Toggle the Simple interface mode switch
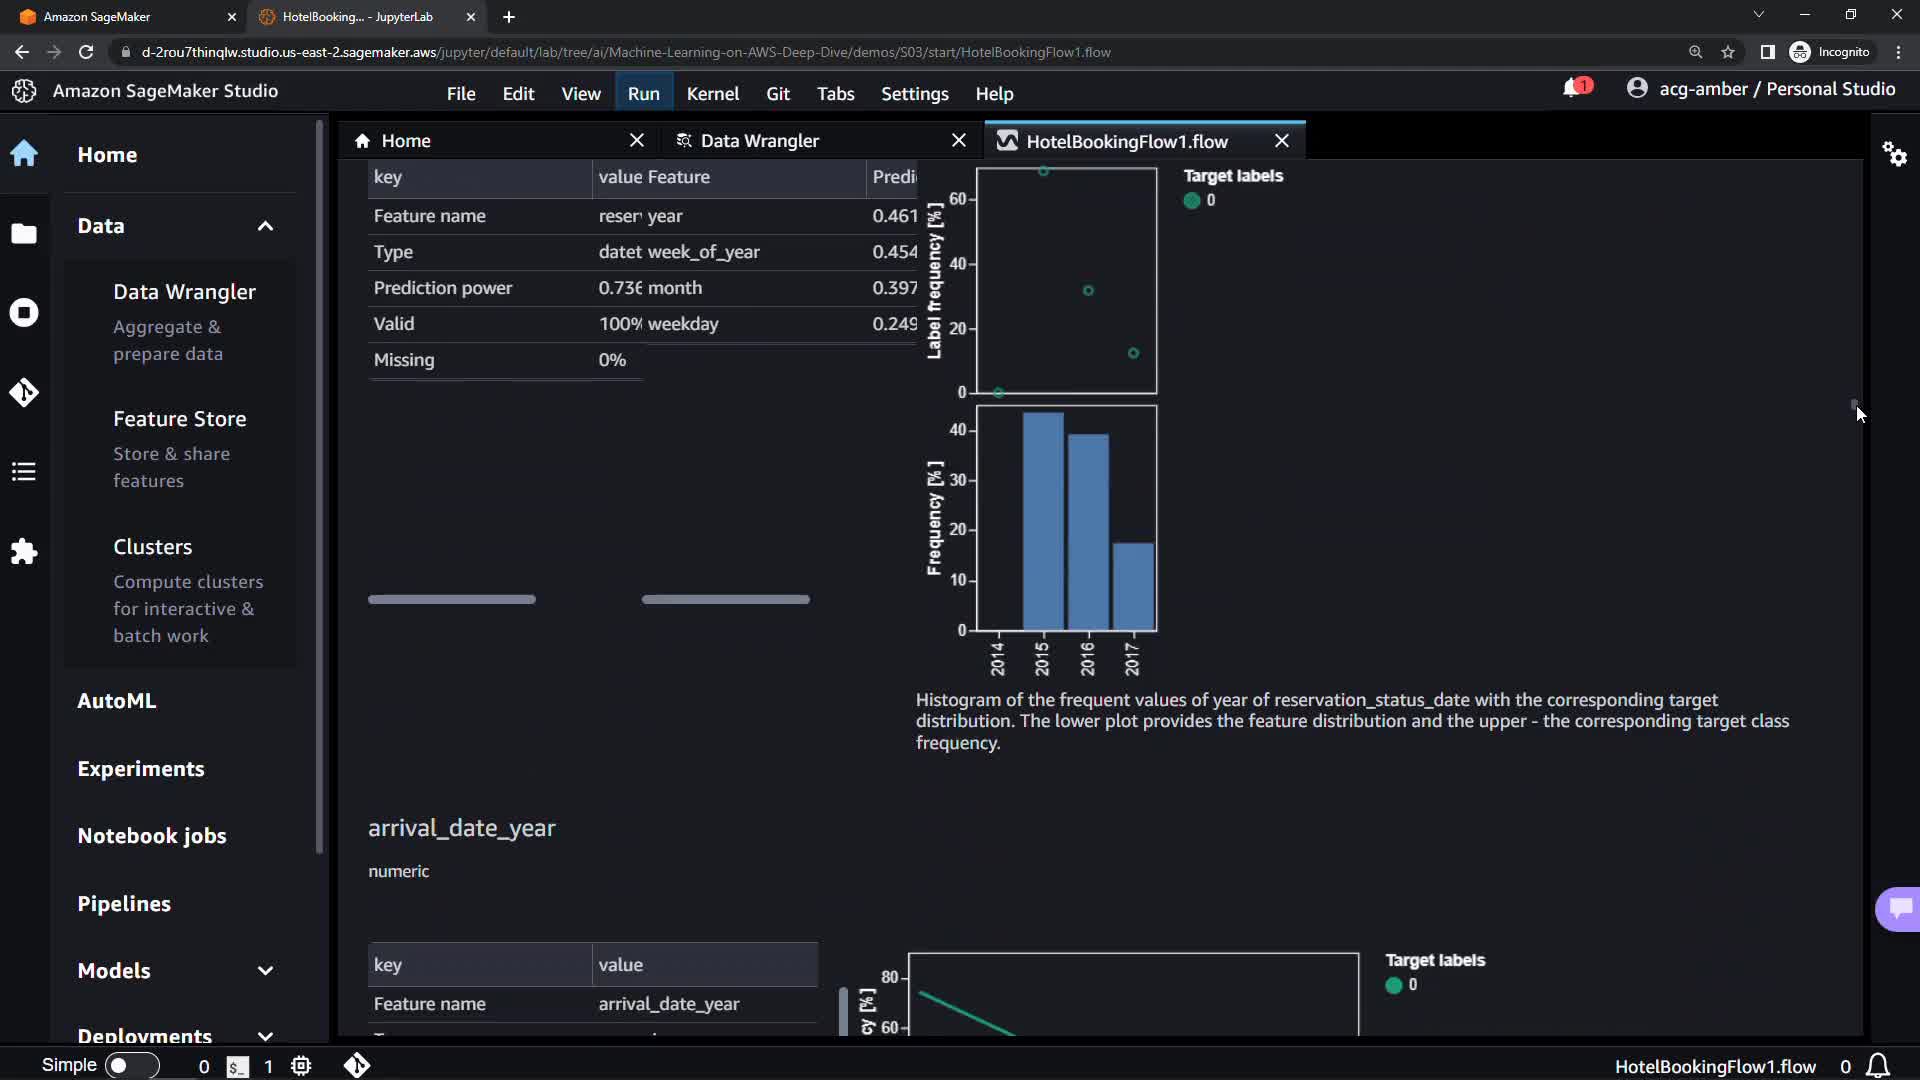This screenshot has height=1080, width=1920. click(x=132, y=1066)
